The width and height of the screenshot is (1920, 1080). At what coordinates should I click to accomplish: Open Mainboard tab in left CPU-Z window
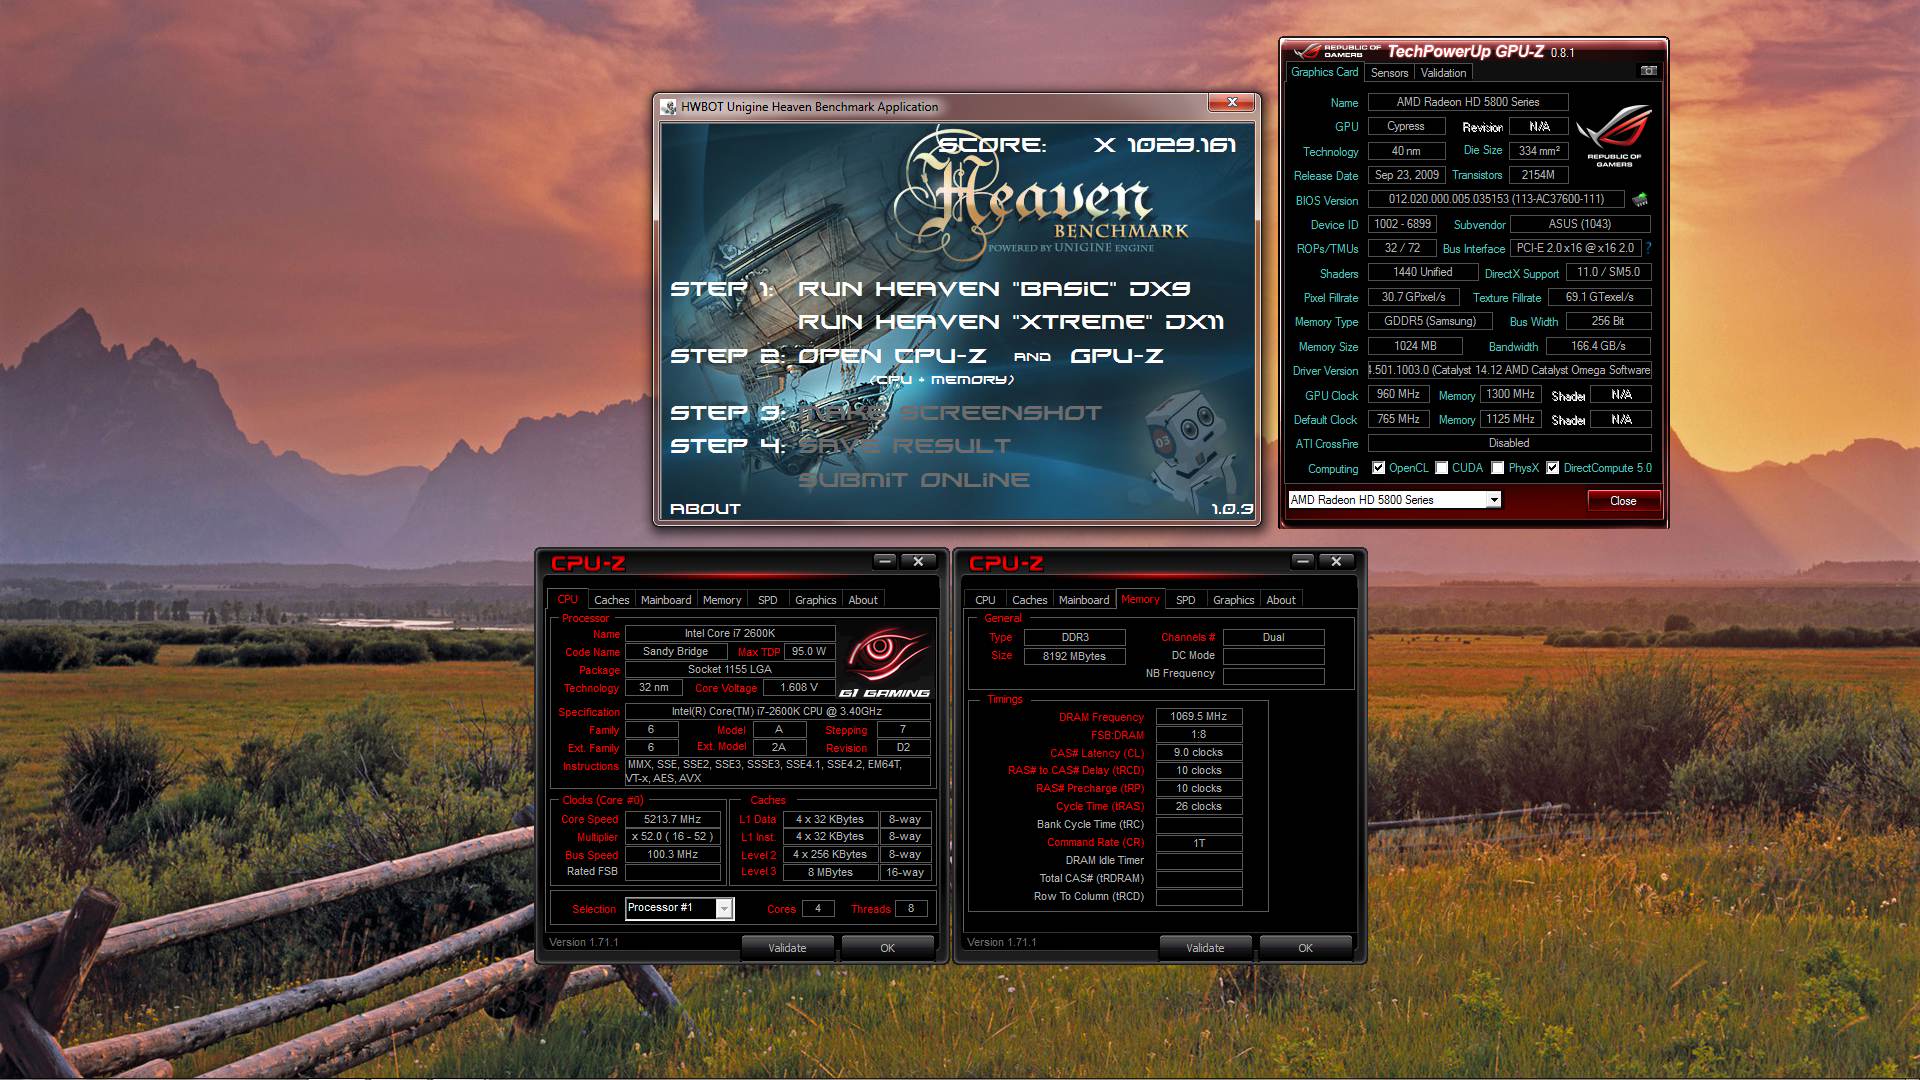pyautogui.click(x=666, y=600)
